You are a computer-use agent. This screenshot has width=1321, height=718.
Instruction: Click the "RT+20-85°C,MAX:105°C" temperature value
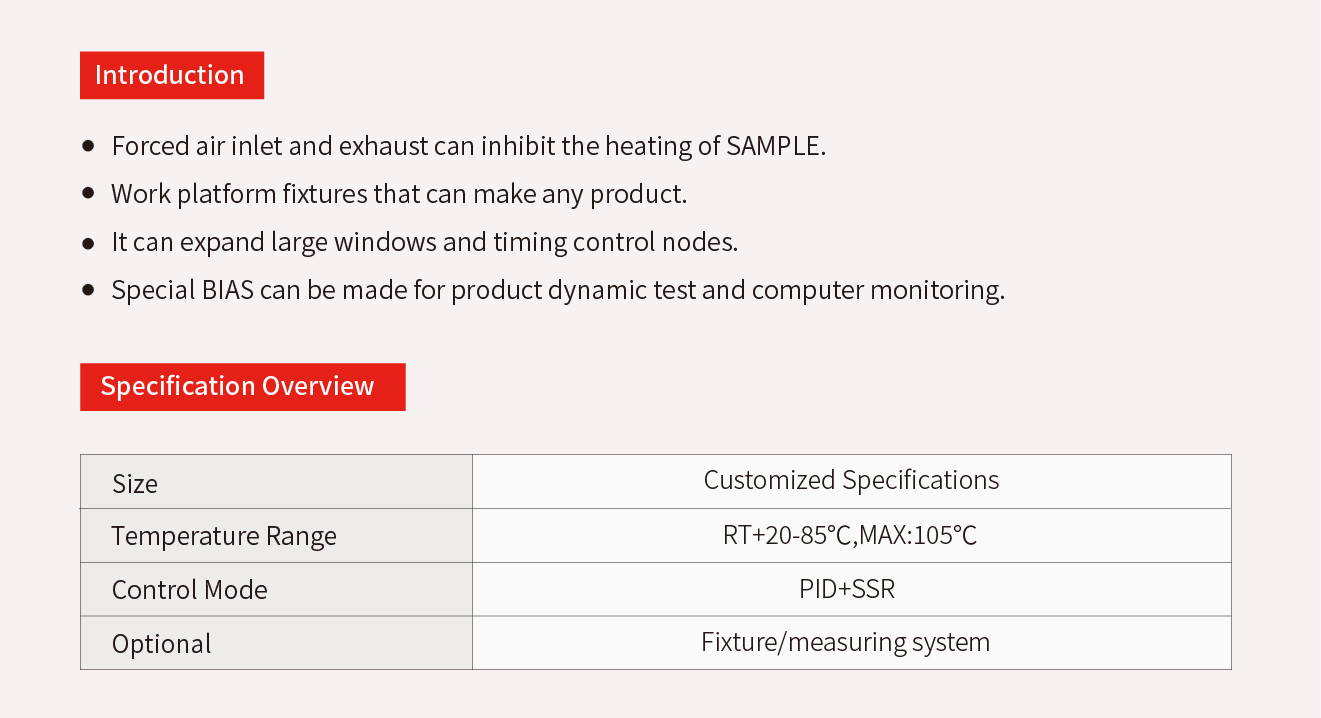[850, 535]
